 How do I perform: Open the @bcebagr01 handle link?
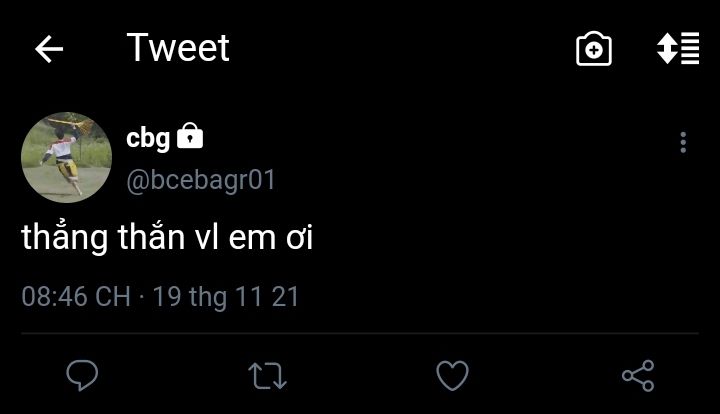click(x=200, y=180)
